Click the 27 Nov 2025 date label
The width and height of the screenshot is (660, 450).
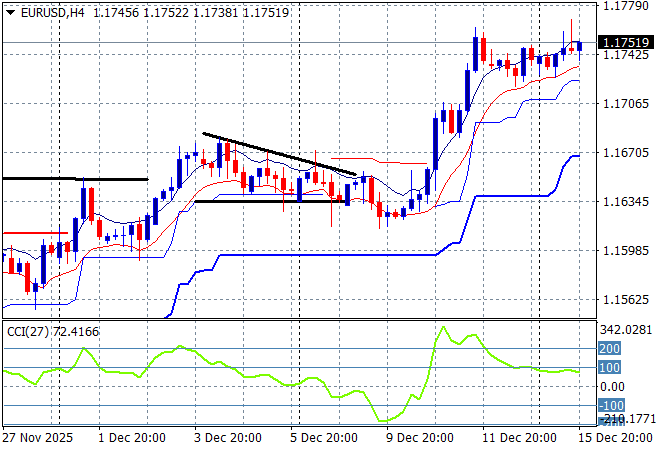[37, 438]
